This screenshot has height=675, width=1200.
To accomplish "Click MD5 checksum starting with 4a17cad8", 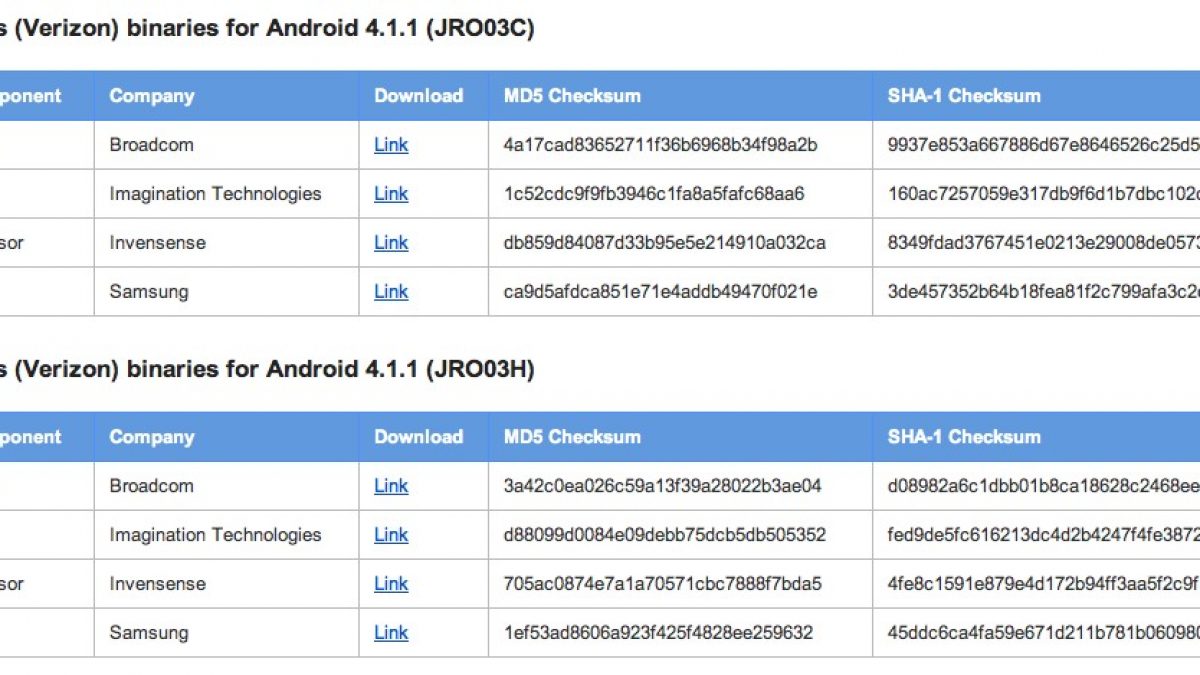I will coord(660,145).
